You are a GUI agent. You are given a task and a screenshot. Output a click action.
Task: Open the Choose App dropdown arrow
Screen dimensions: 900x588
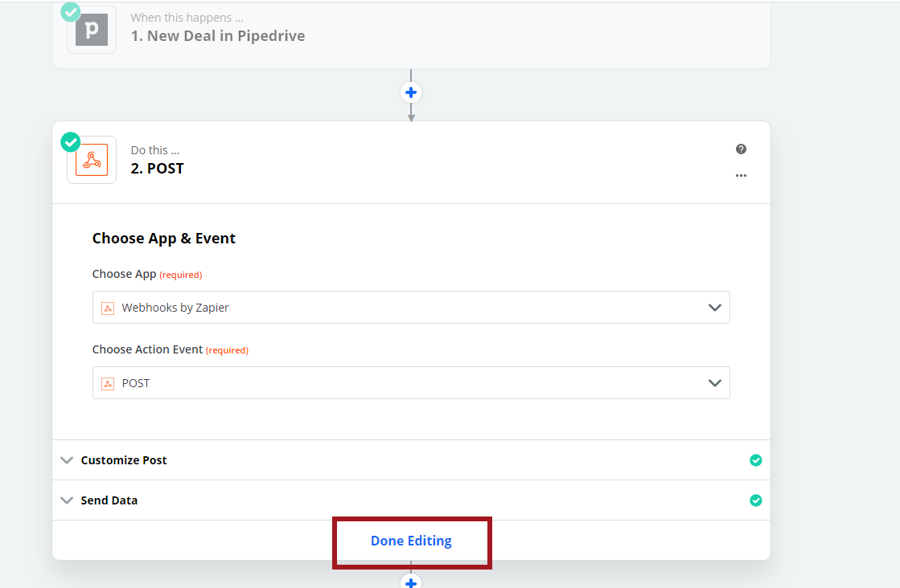point(714,308)
